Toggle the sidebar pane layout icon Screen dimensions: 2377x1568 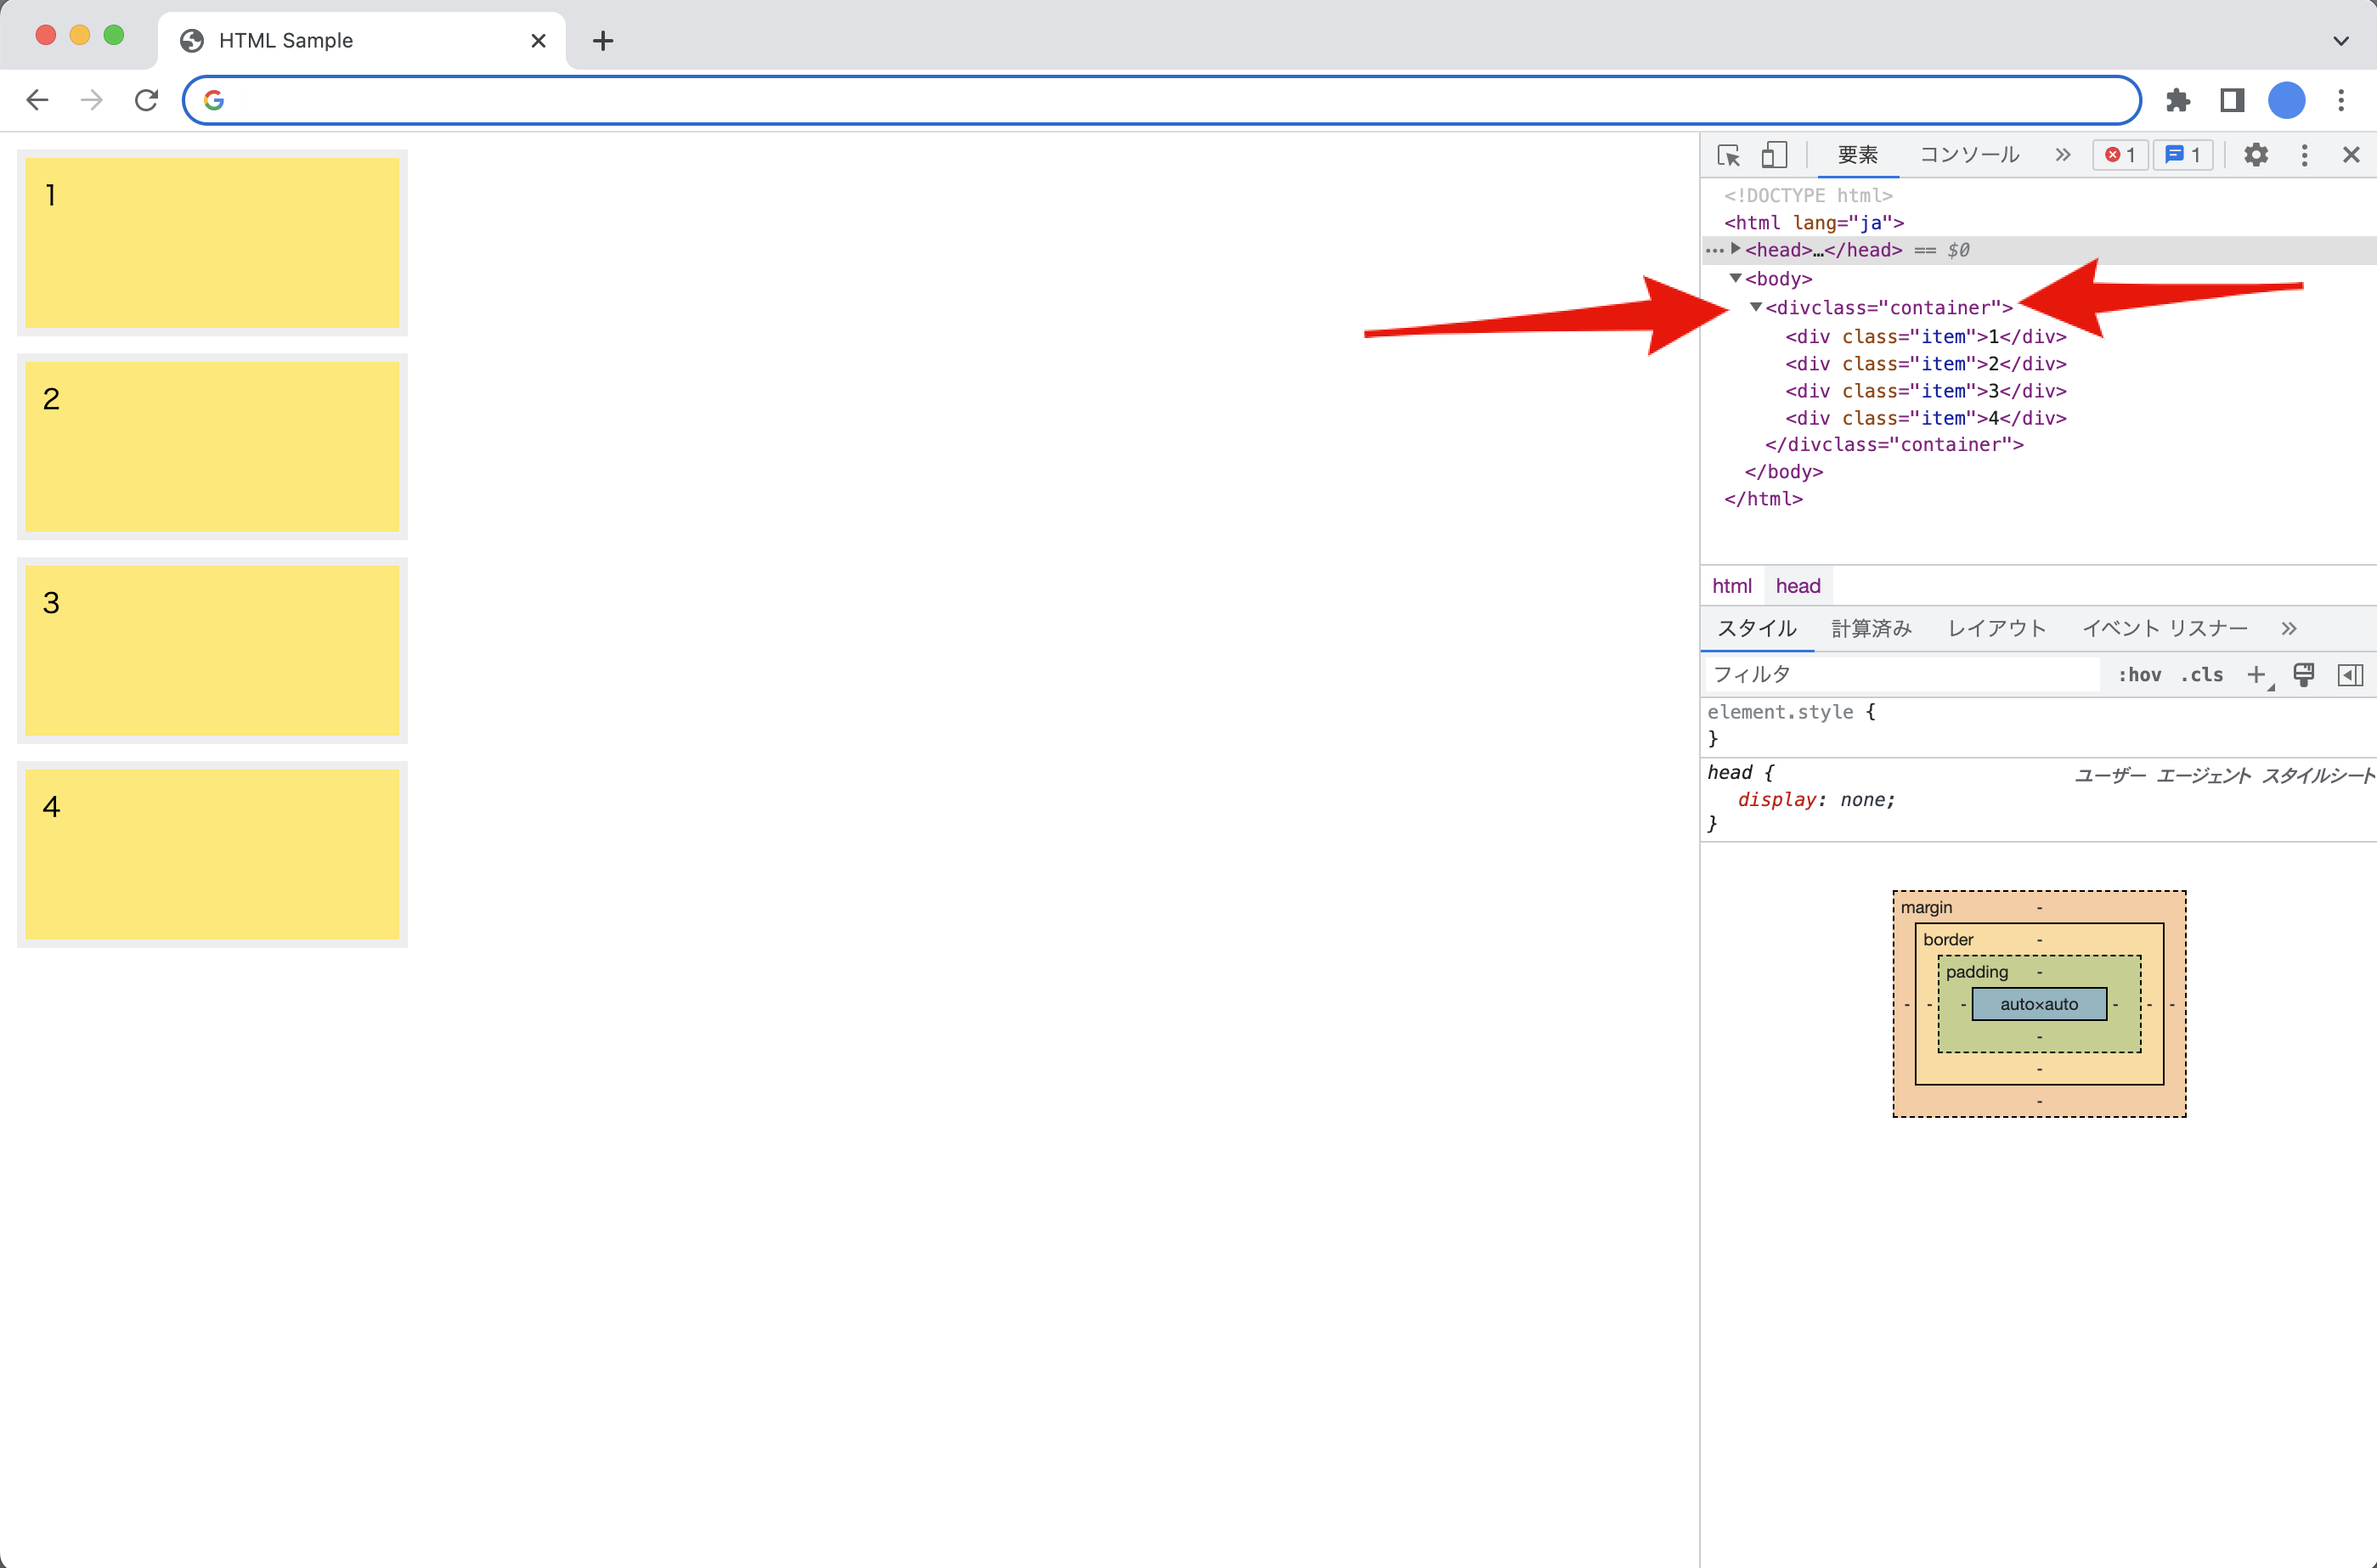tap(2350, 674)
